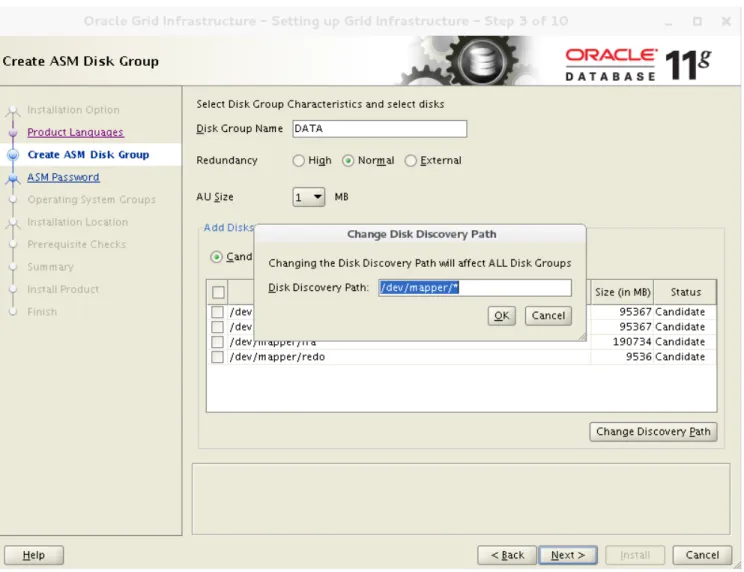This screenshot has width=744, height=572.
Task: Select Create ASM Disk Group step
Action: pyautogui.click(x=88, y=155)
